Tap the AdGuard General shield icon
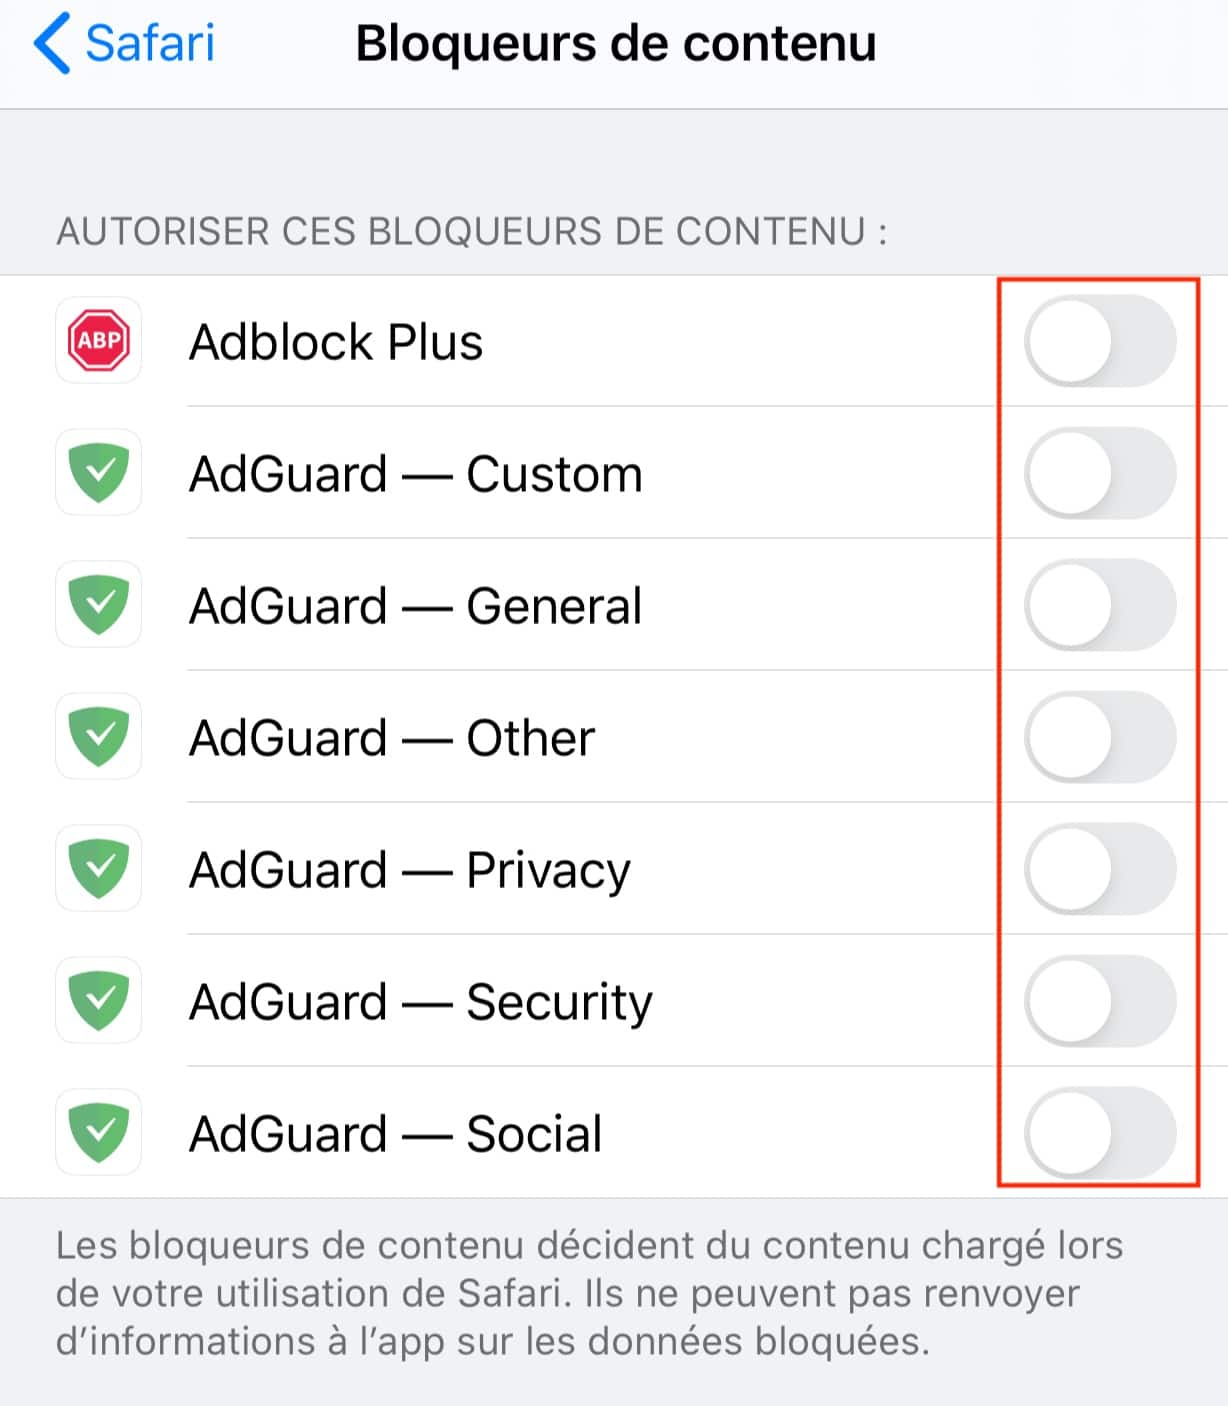The width and height of the screenshot is (1228, 1406). pos(98,605)
